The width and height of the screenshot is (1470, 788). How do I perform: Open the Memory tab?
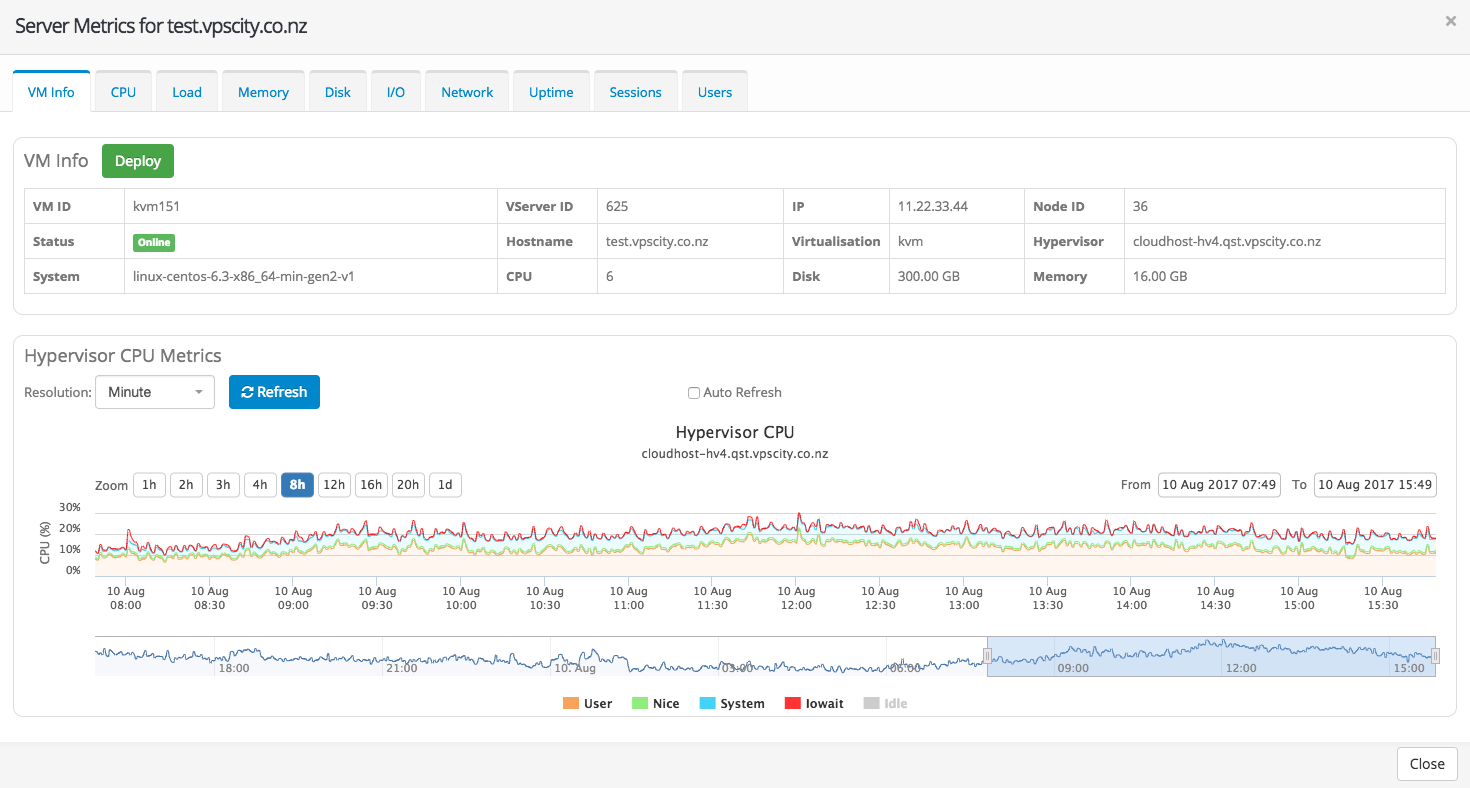[263, 92]
